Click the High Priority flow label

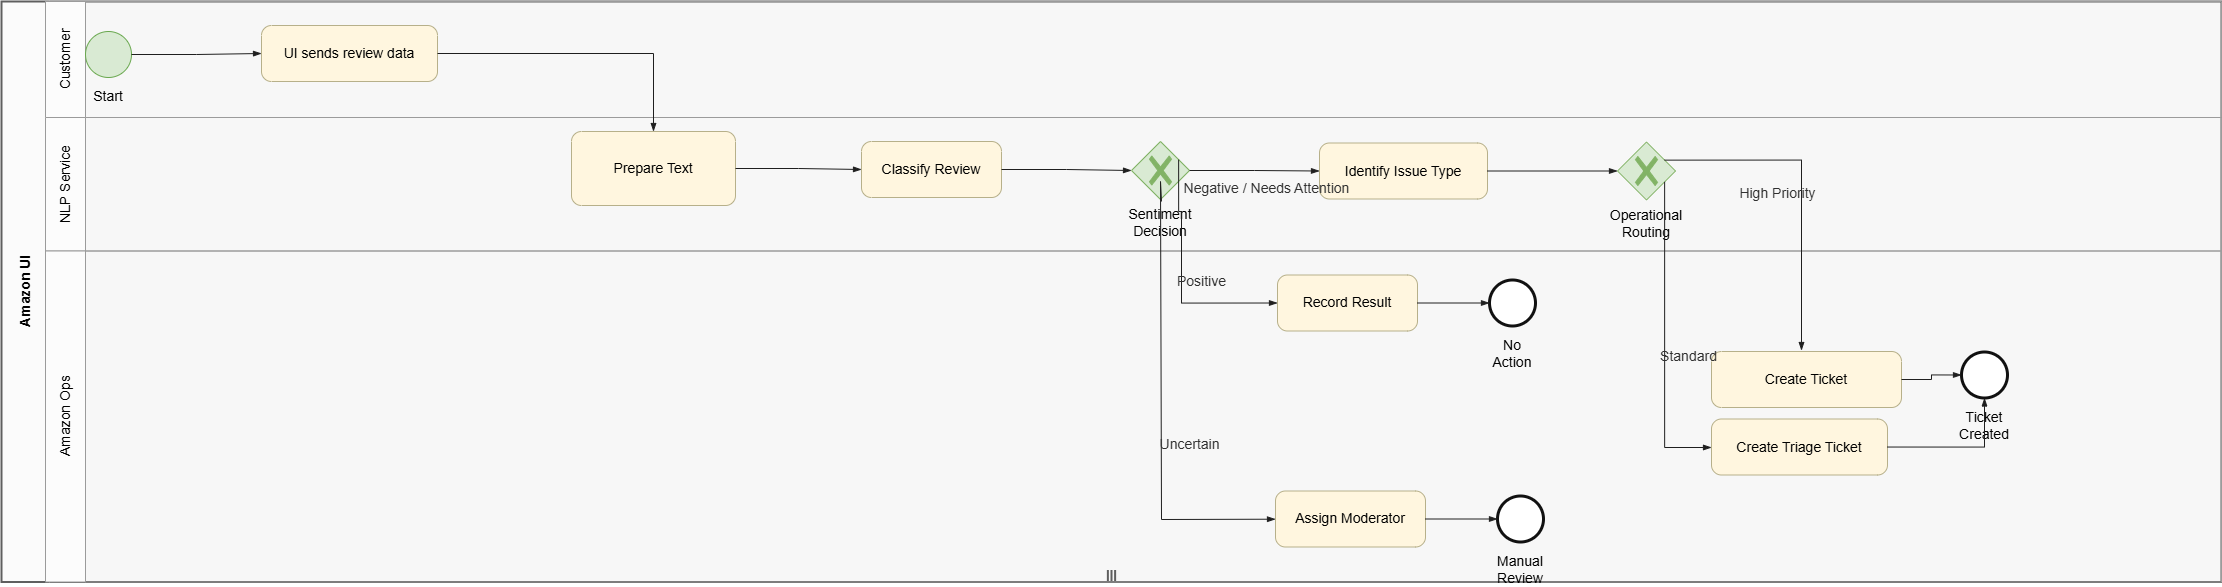pyautogui.click(x=1776, y=193)
